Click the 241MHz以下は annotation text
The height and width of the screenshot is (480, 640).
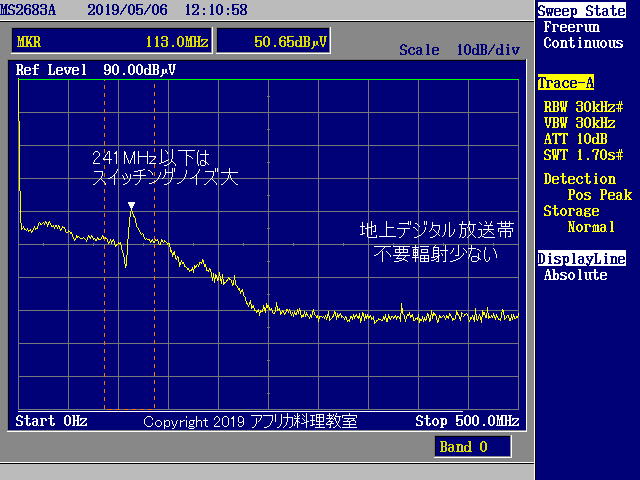pos(151,158)
